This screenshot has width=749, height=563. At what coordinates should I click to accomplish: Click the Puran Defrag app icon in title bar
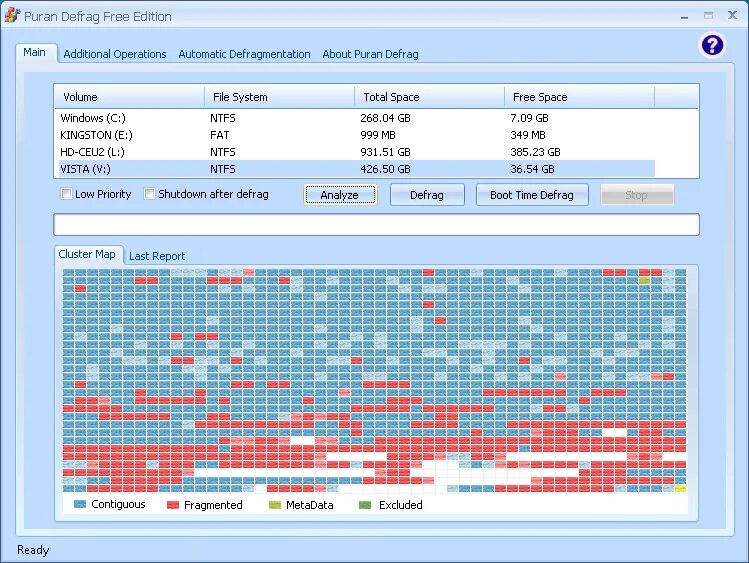click(x=12, y=16)
